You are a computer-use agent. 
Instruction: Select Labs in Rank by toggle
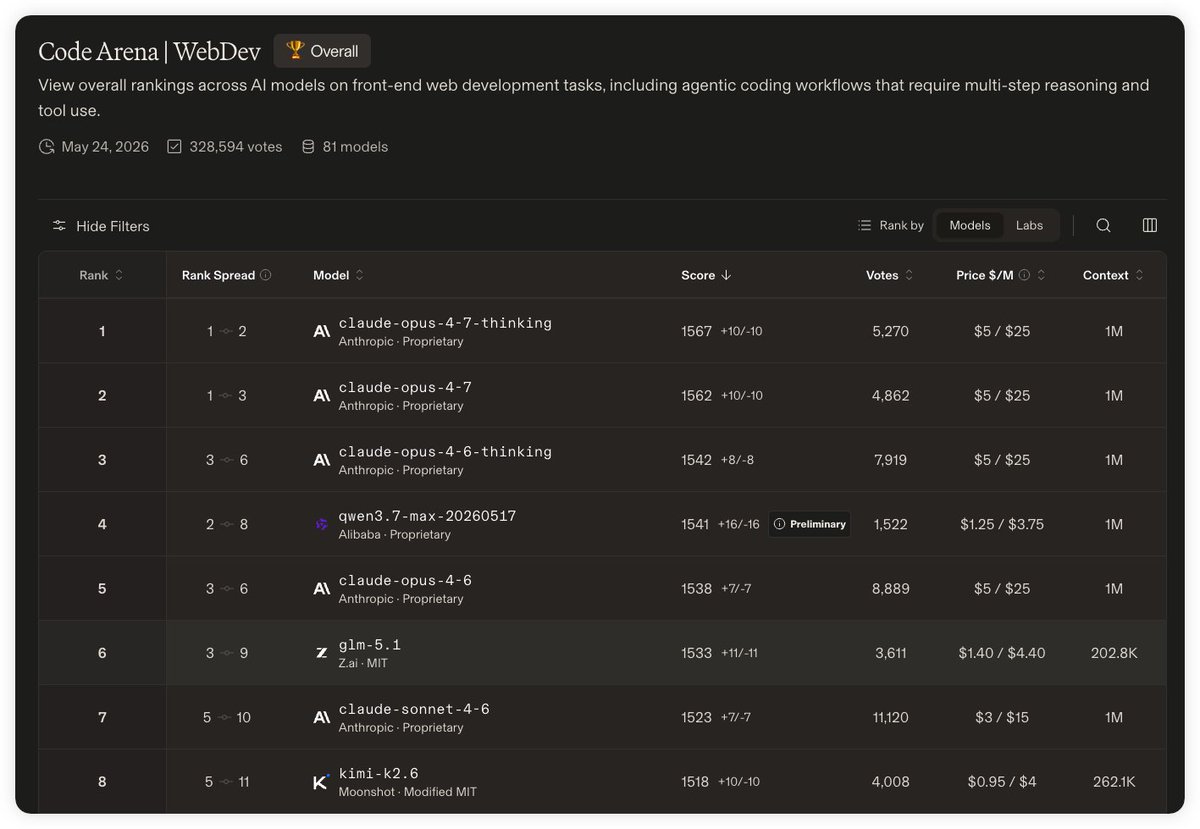[x=1029, y=226]
